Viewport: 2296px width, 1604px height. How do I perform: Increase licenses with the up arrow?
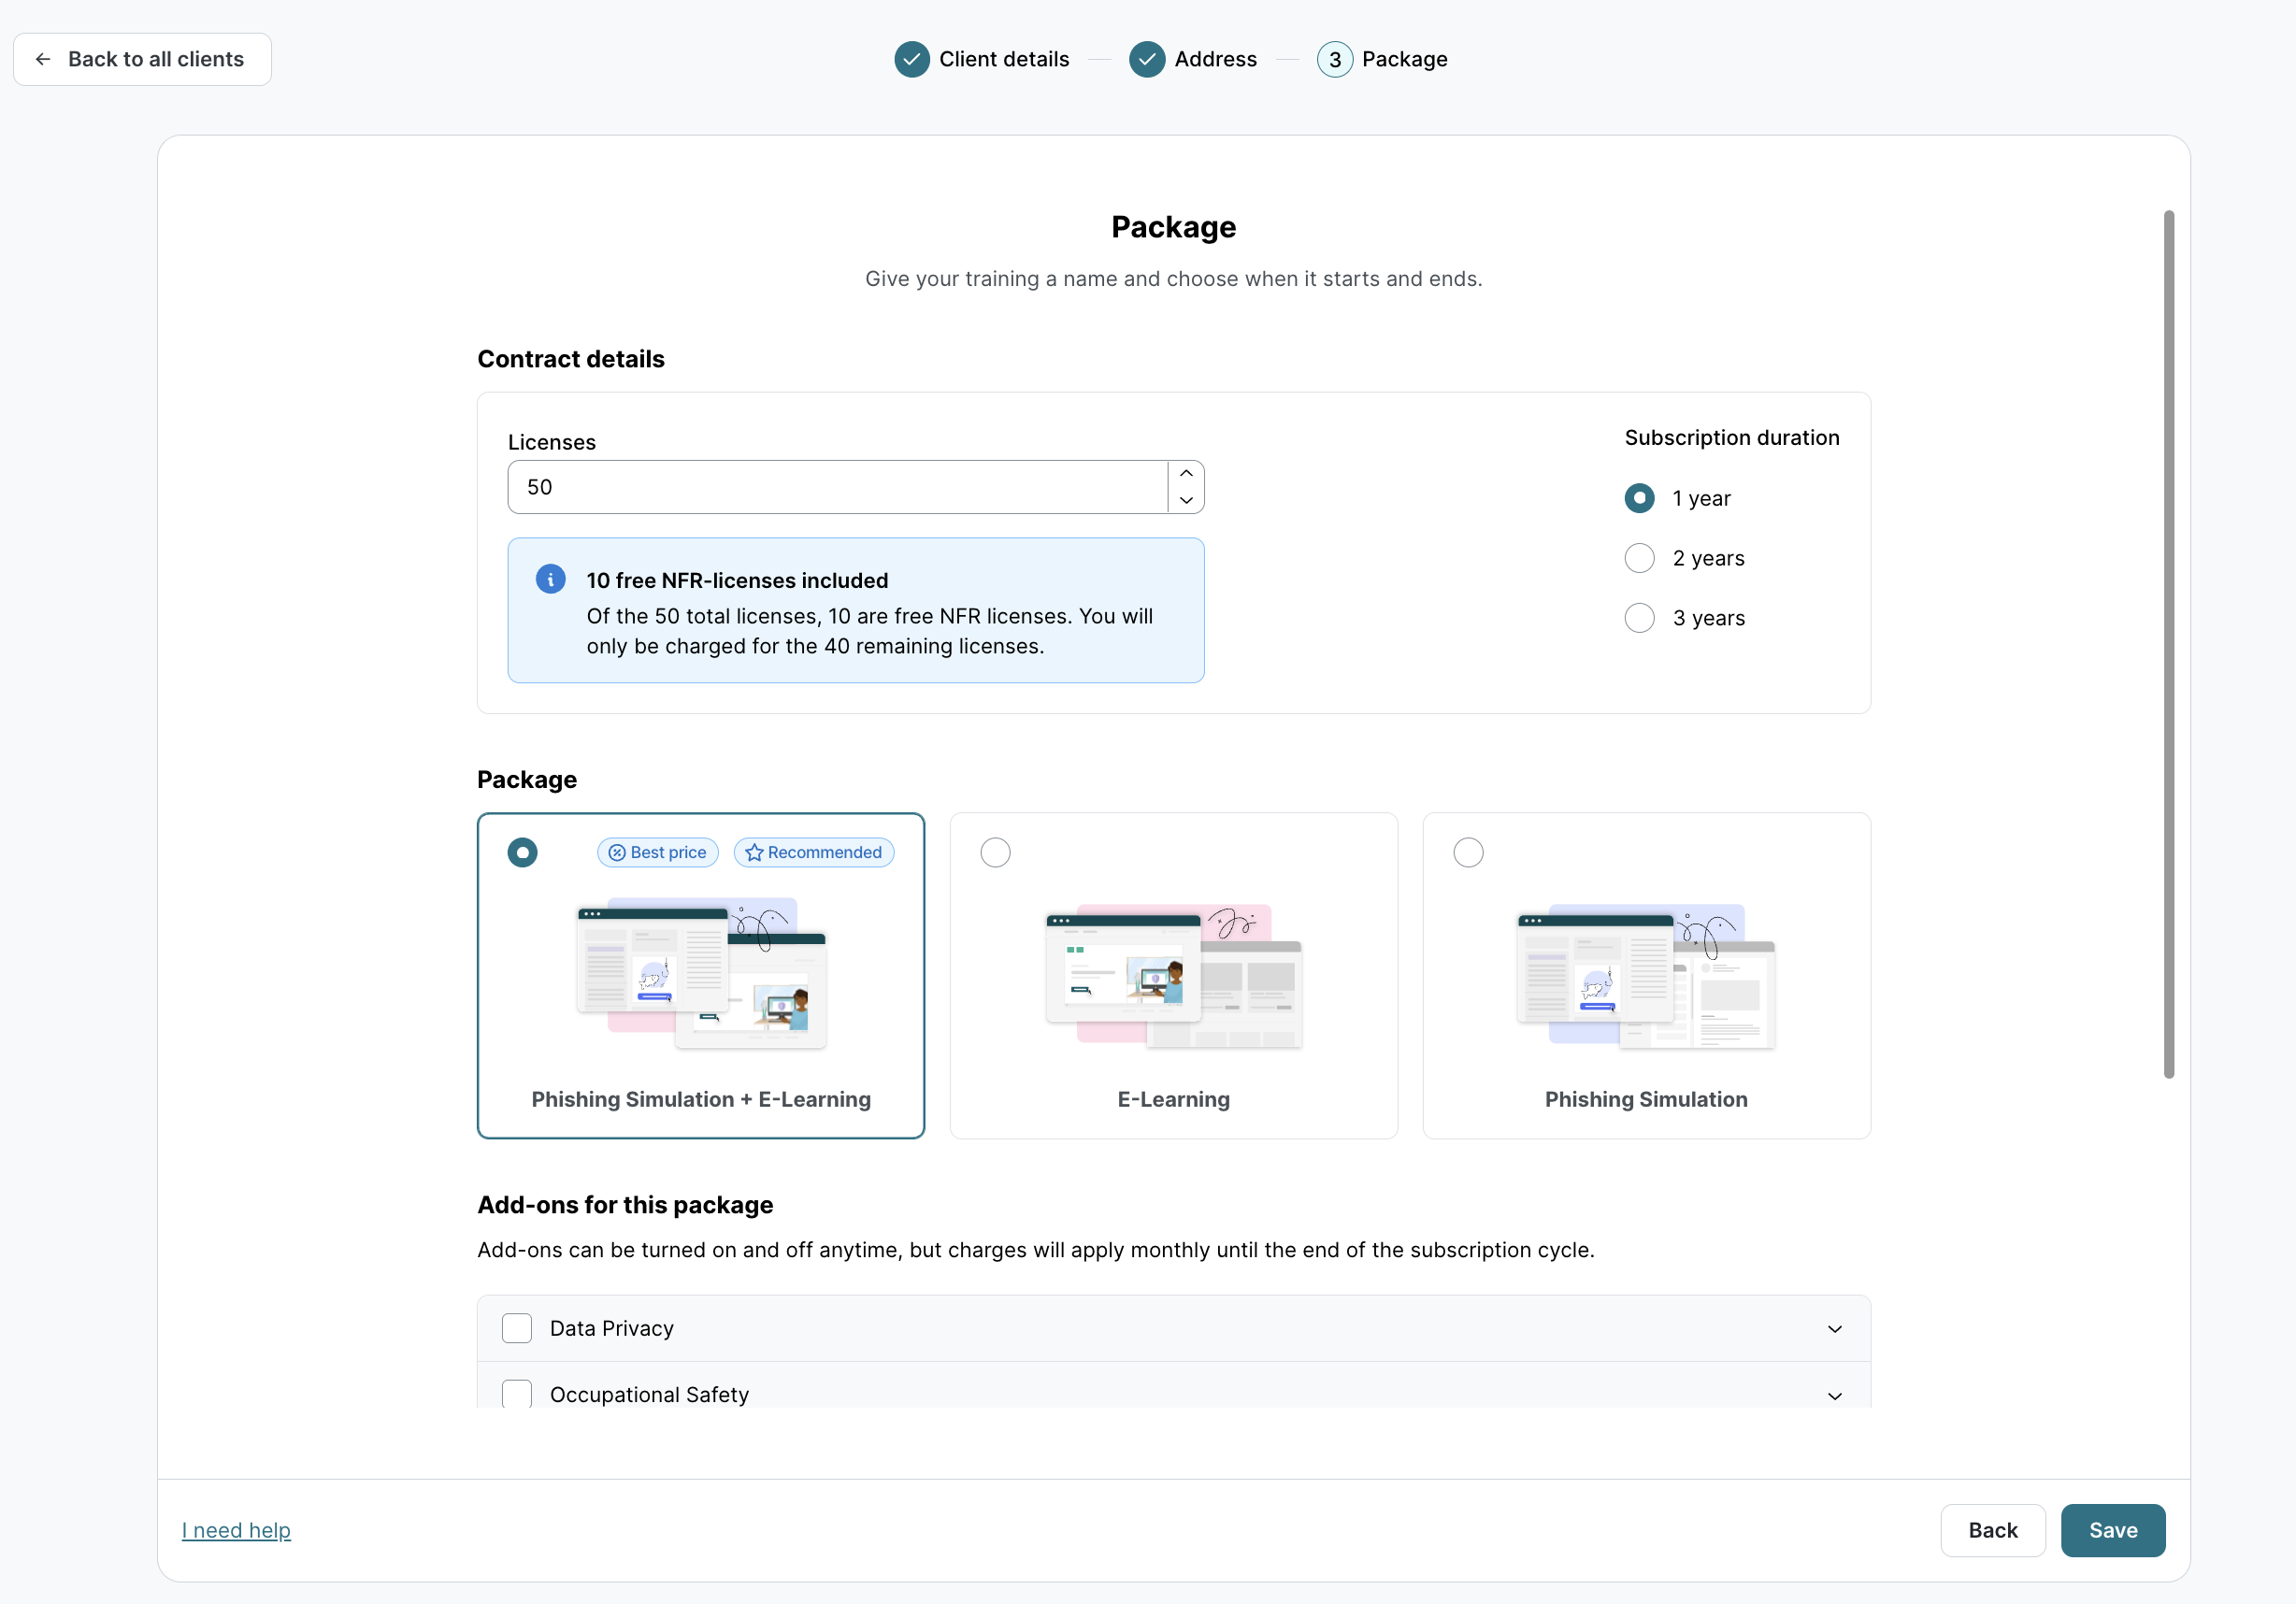click(x=1185, y=473)
